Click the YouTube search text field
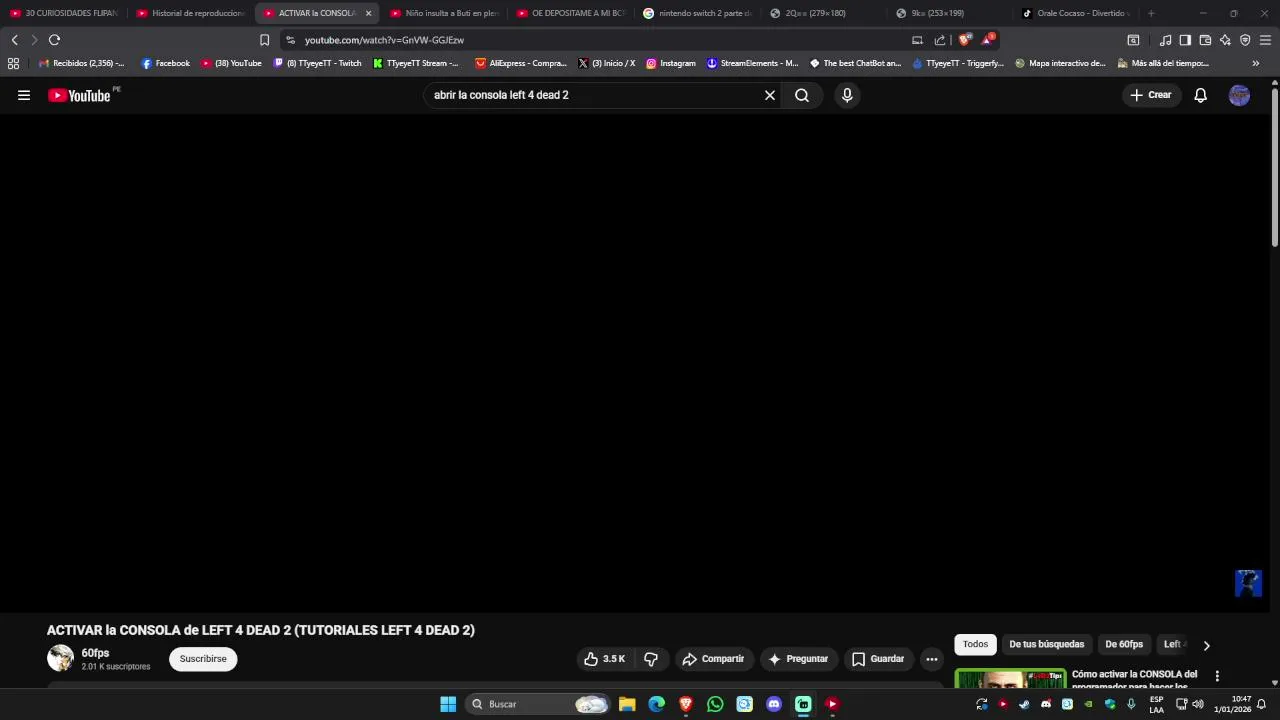Screen dimensions: 1280x720 [595, 95]
